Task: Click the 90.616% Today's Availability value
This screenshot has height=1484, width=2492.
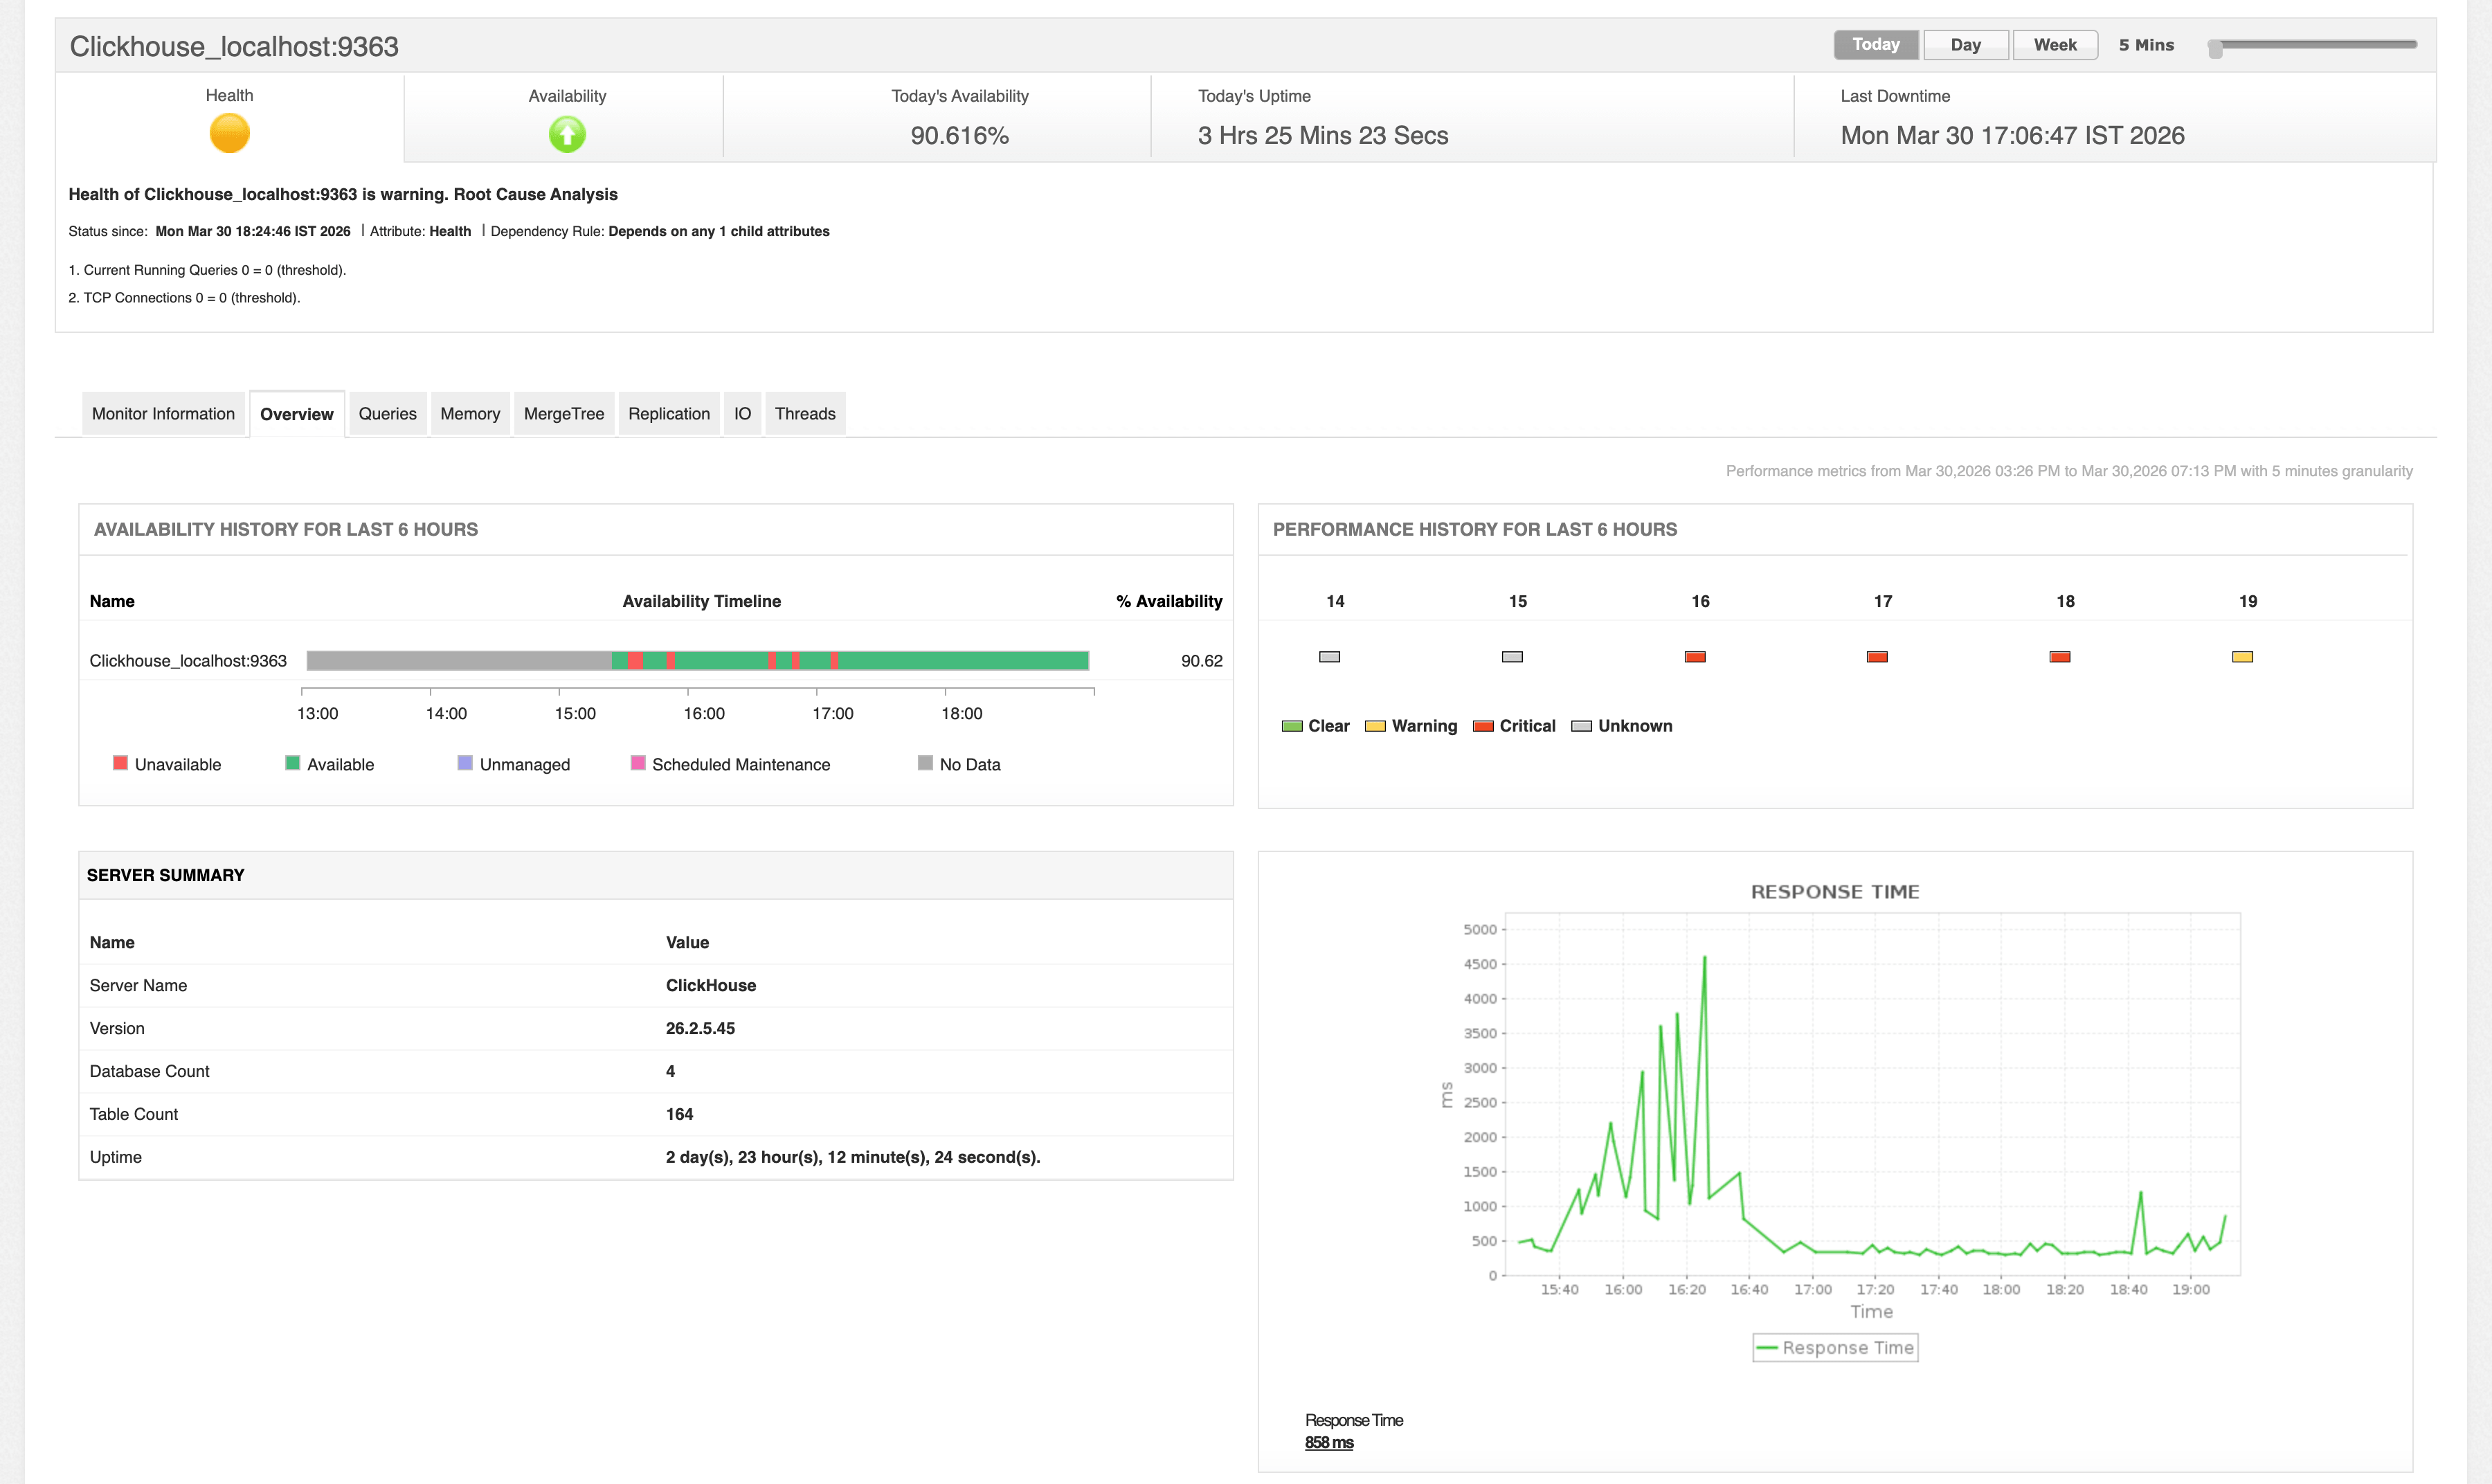Action: tap(959, 135)
